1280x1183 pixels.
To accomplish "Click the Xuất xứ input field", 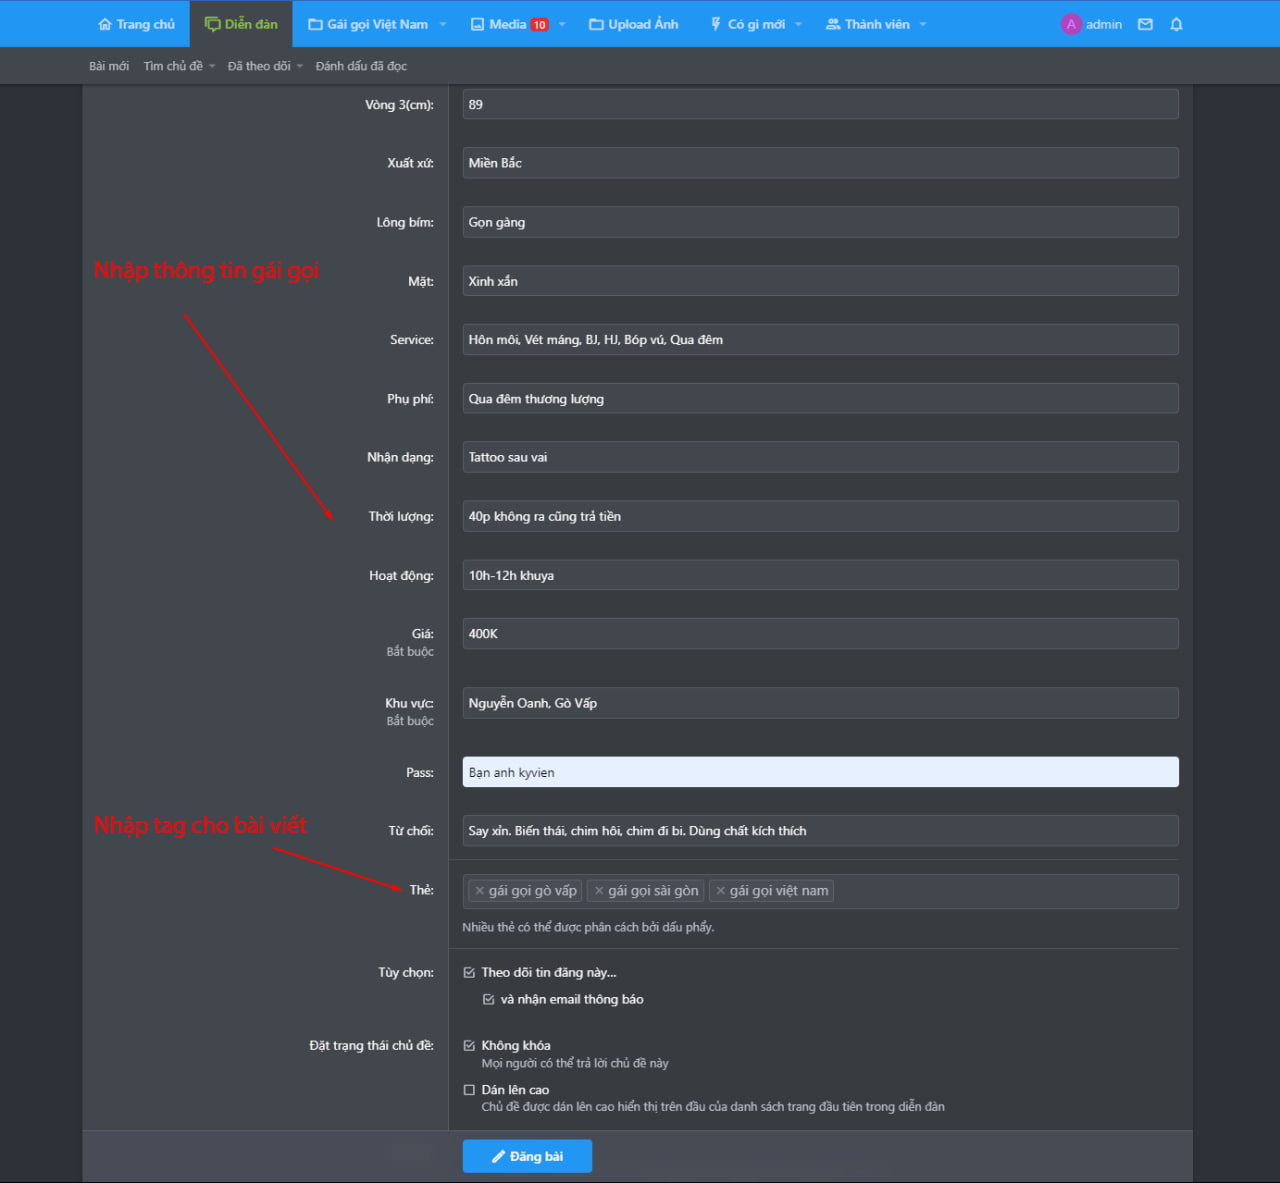I will [820, 163].
